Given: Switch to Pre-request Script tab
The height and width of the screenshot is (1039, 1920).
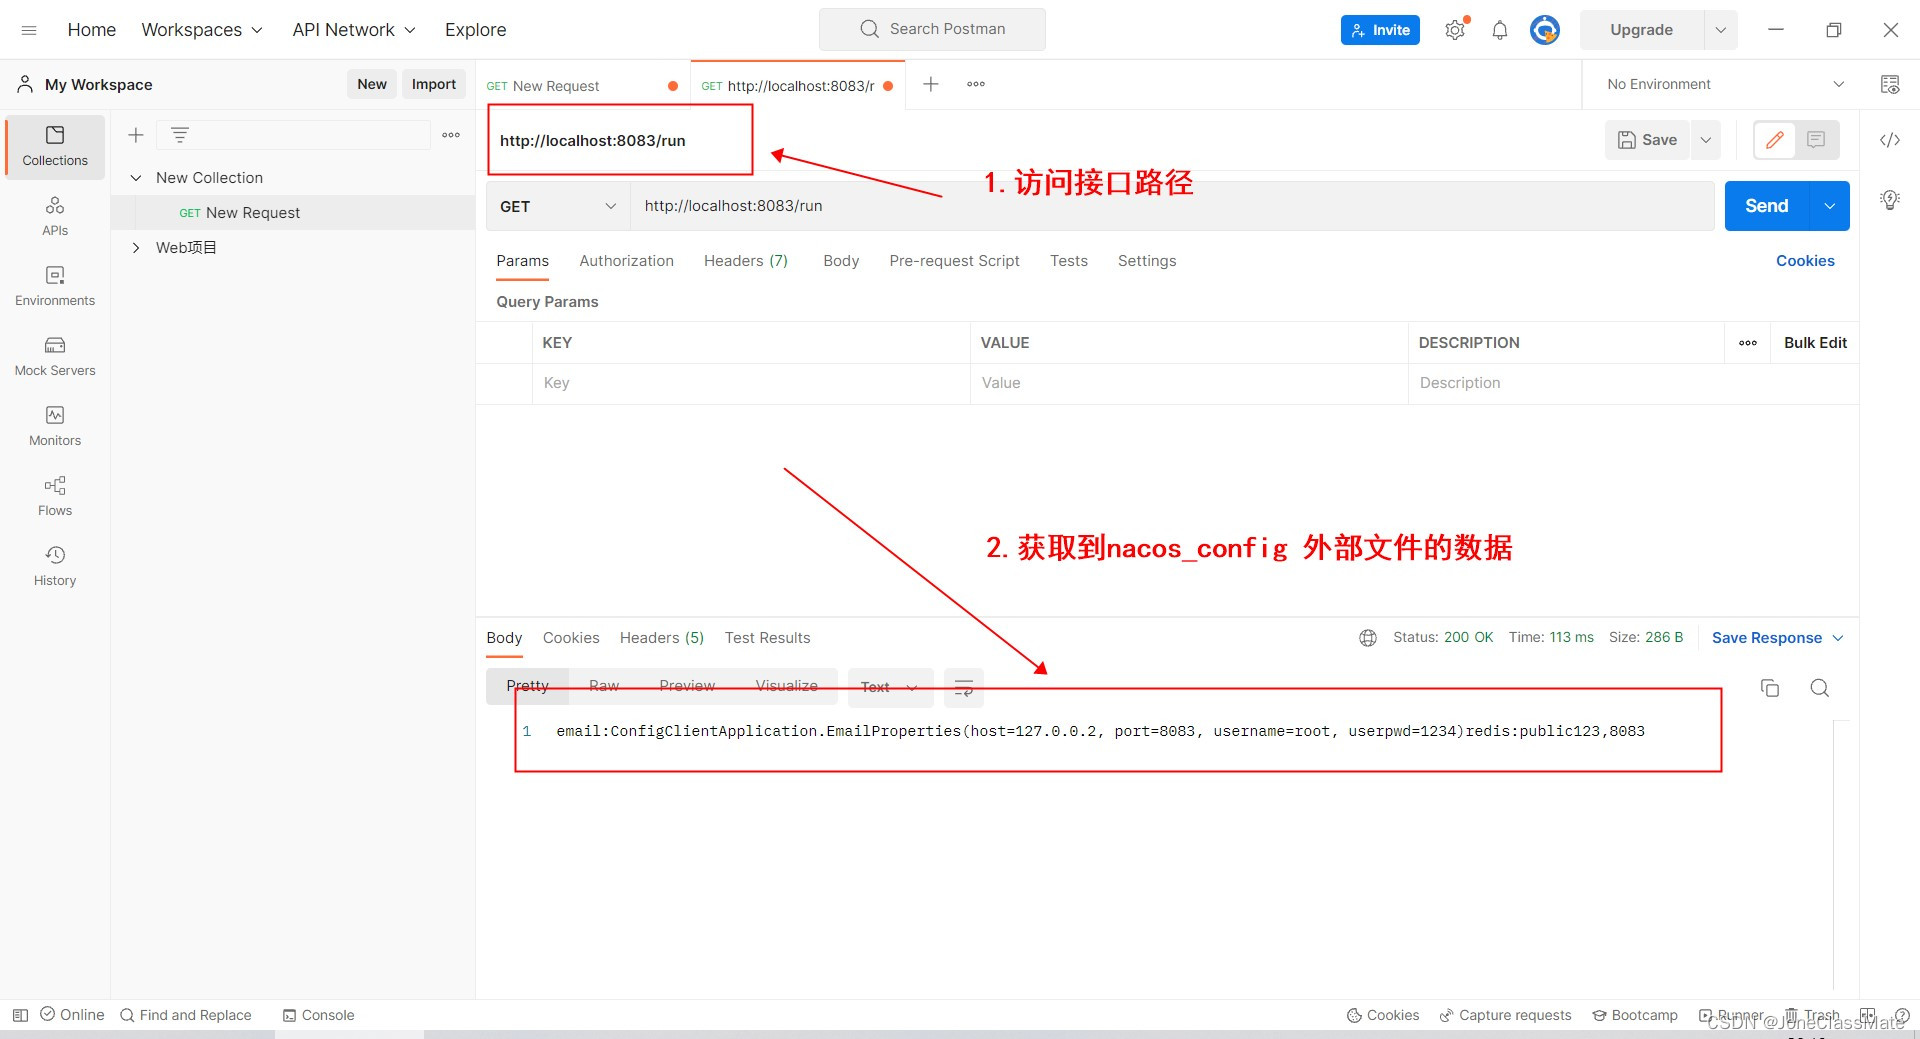Looking at the screenshot, I should 954,261.
